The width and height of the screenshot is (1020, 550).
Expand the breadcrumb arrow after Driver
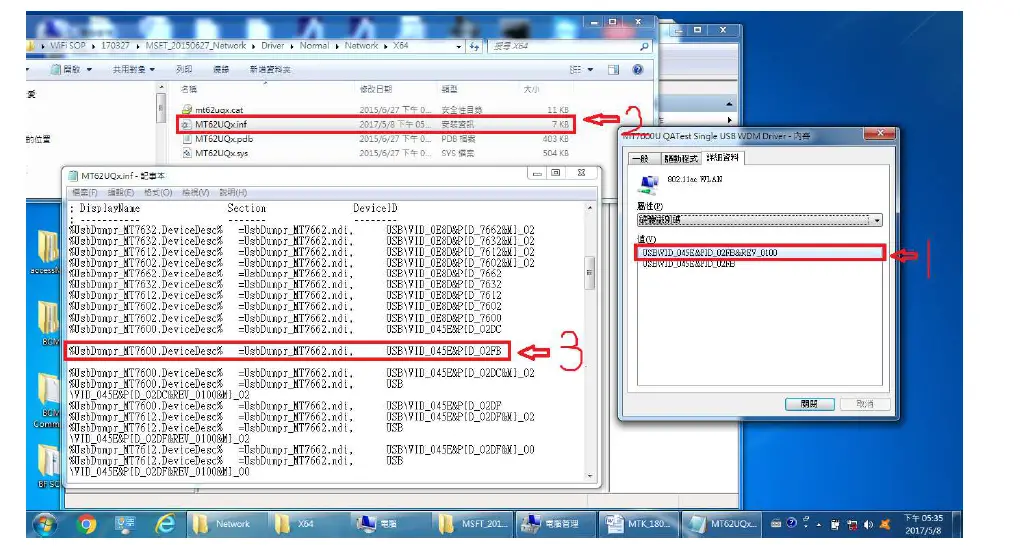point(291,46)
